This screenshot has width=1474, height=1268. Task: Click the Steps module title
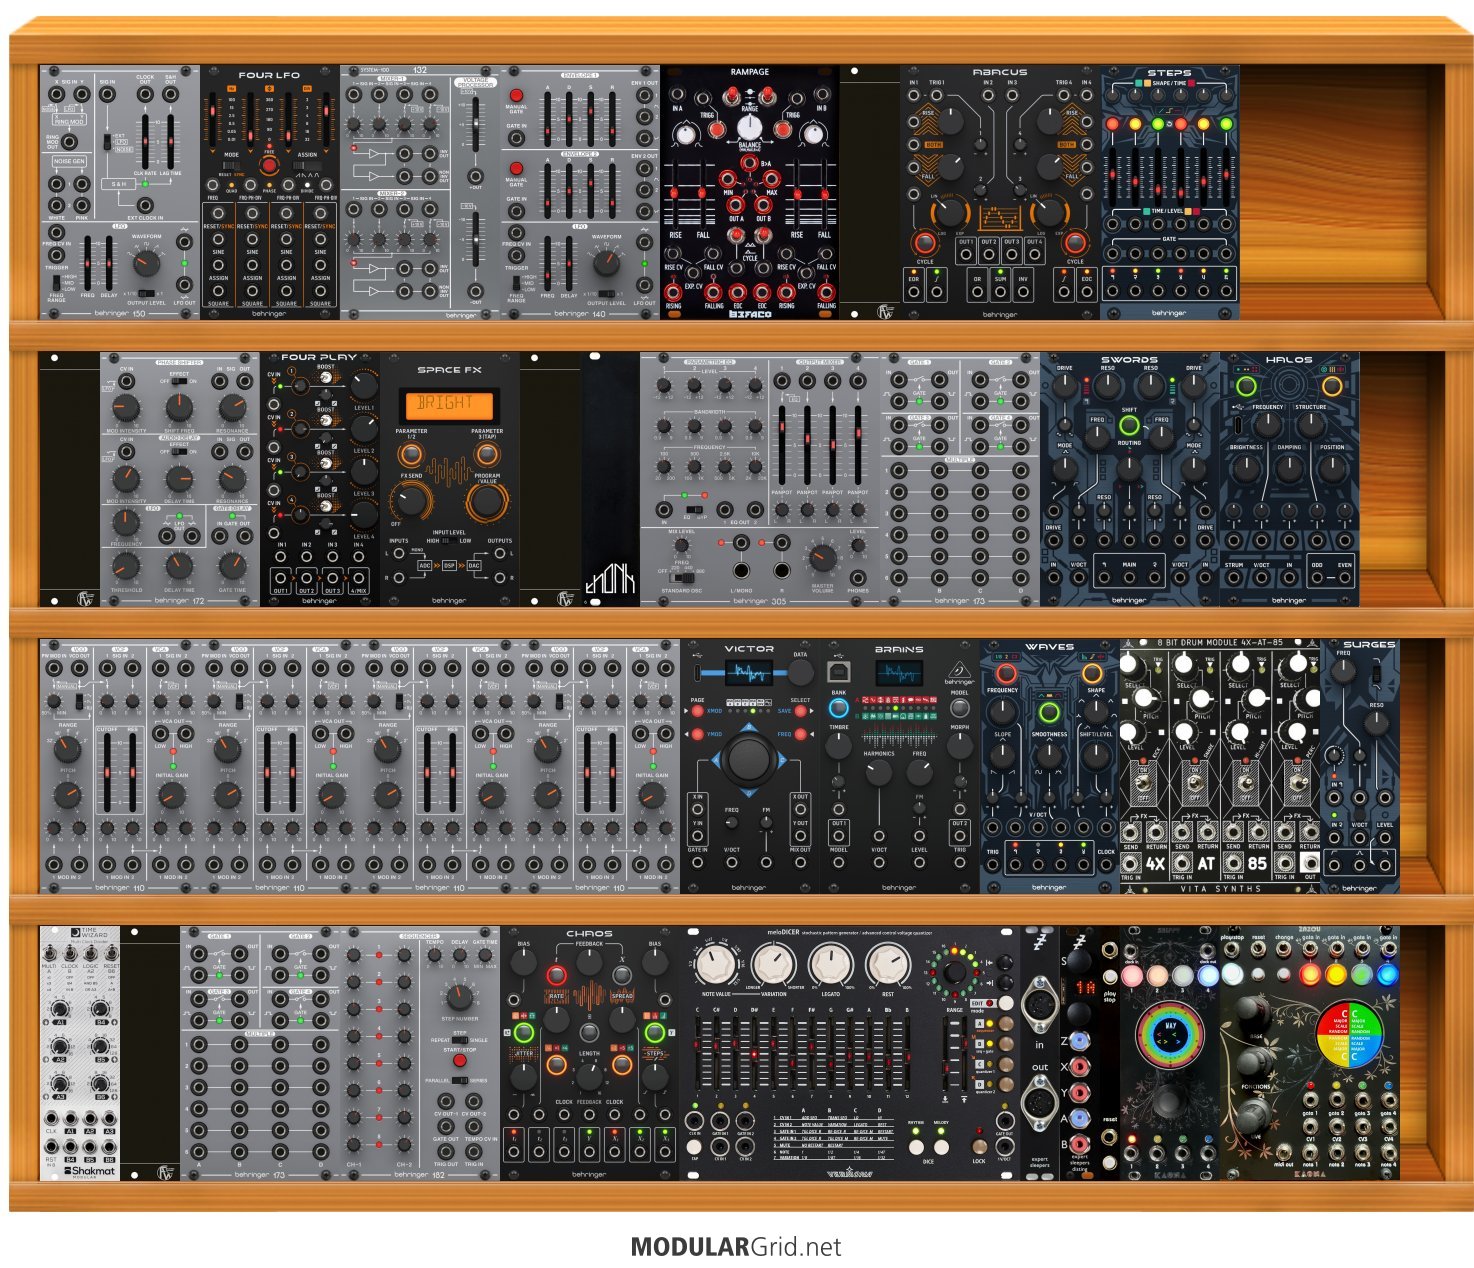click(x=1169, y=73)
